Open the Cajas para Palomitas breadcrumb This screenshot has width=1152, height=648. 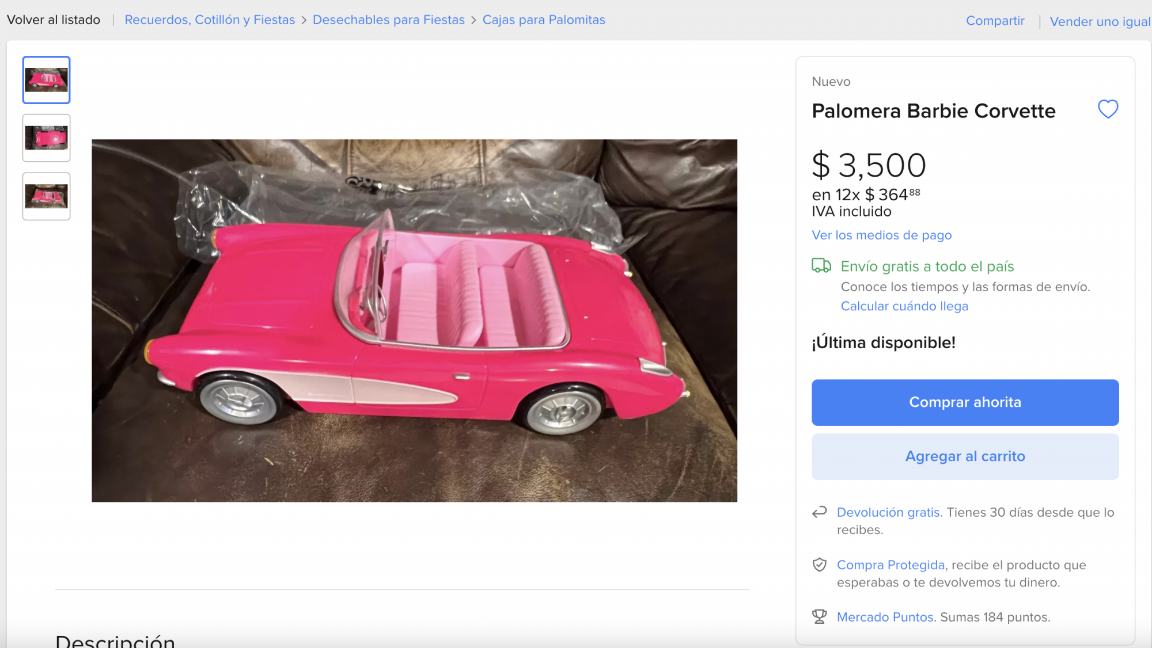pyautogui.click(x=544, y=19)
